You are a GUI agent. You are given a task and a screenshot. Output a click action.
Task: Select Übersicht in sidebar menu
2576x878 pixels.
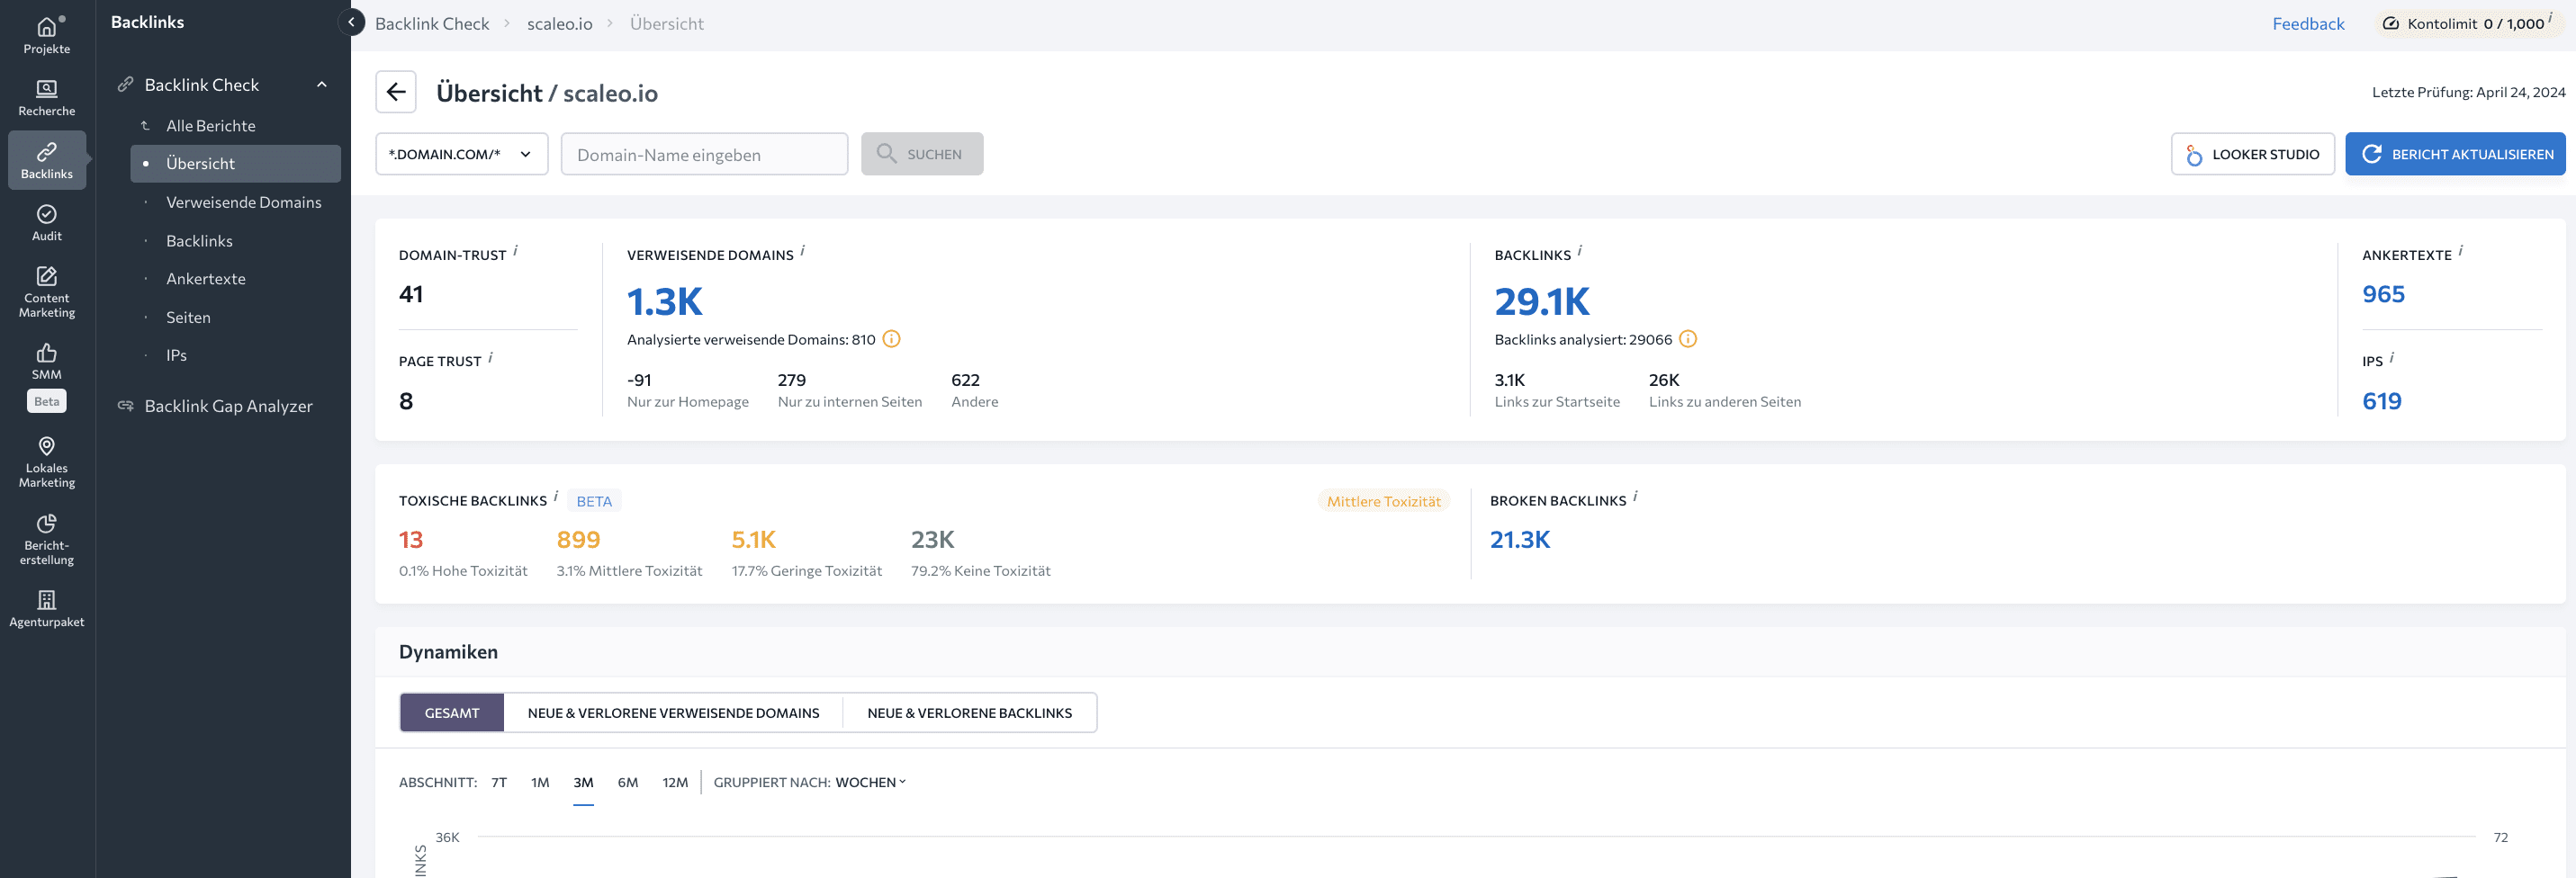click(x=236, y=163)
